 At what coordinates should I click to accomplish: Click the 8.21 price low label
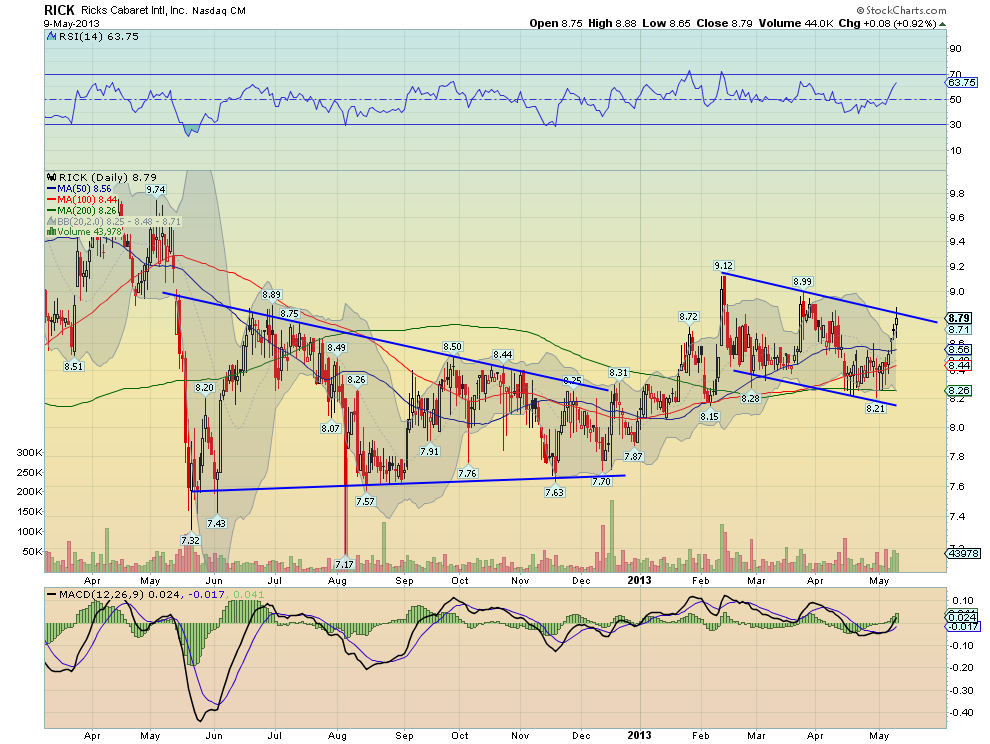(875, 409)
